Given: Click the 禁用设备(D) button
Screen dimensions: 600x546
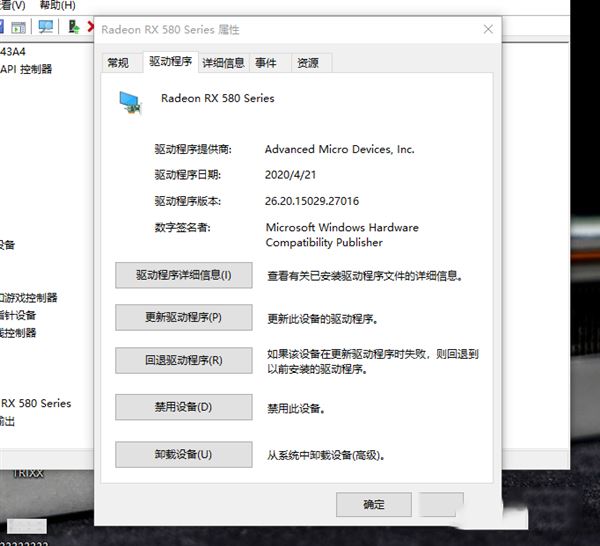Looking at the screenshot, I should click(184, 407).
